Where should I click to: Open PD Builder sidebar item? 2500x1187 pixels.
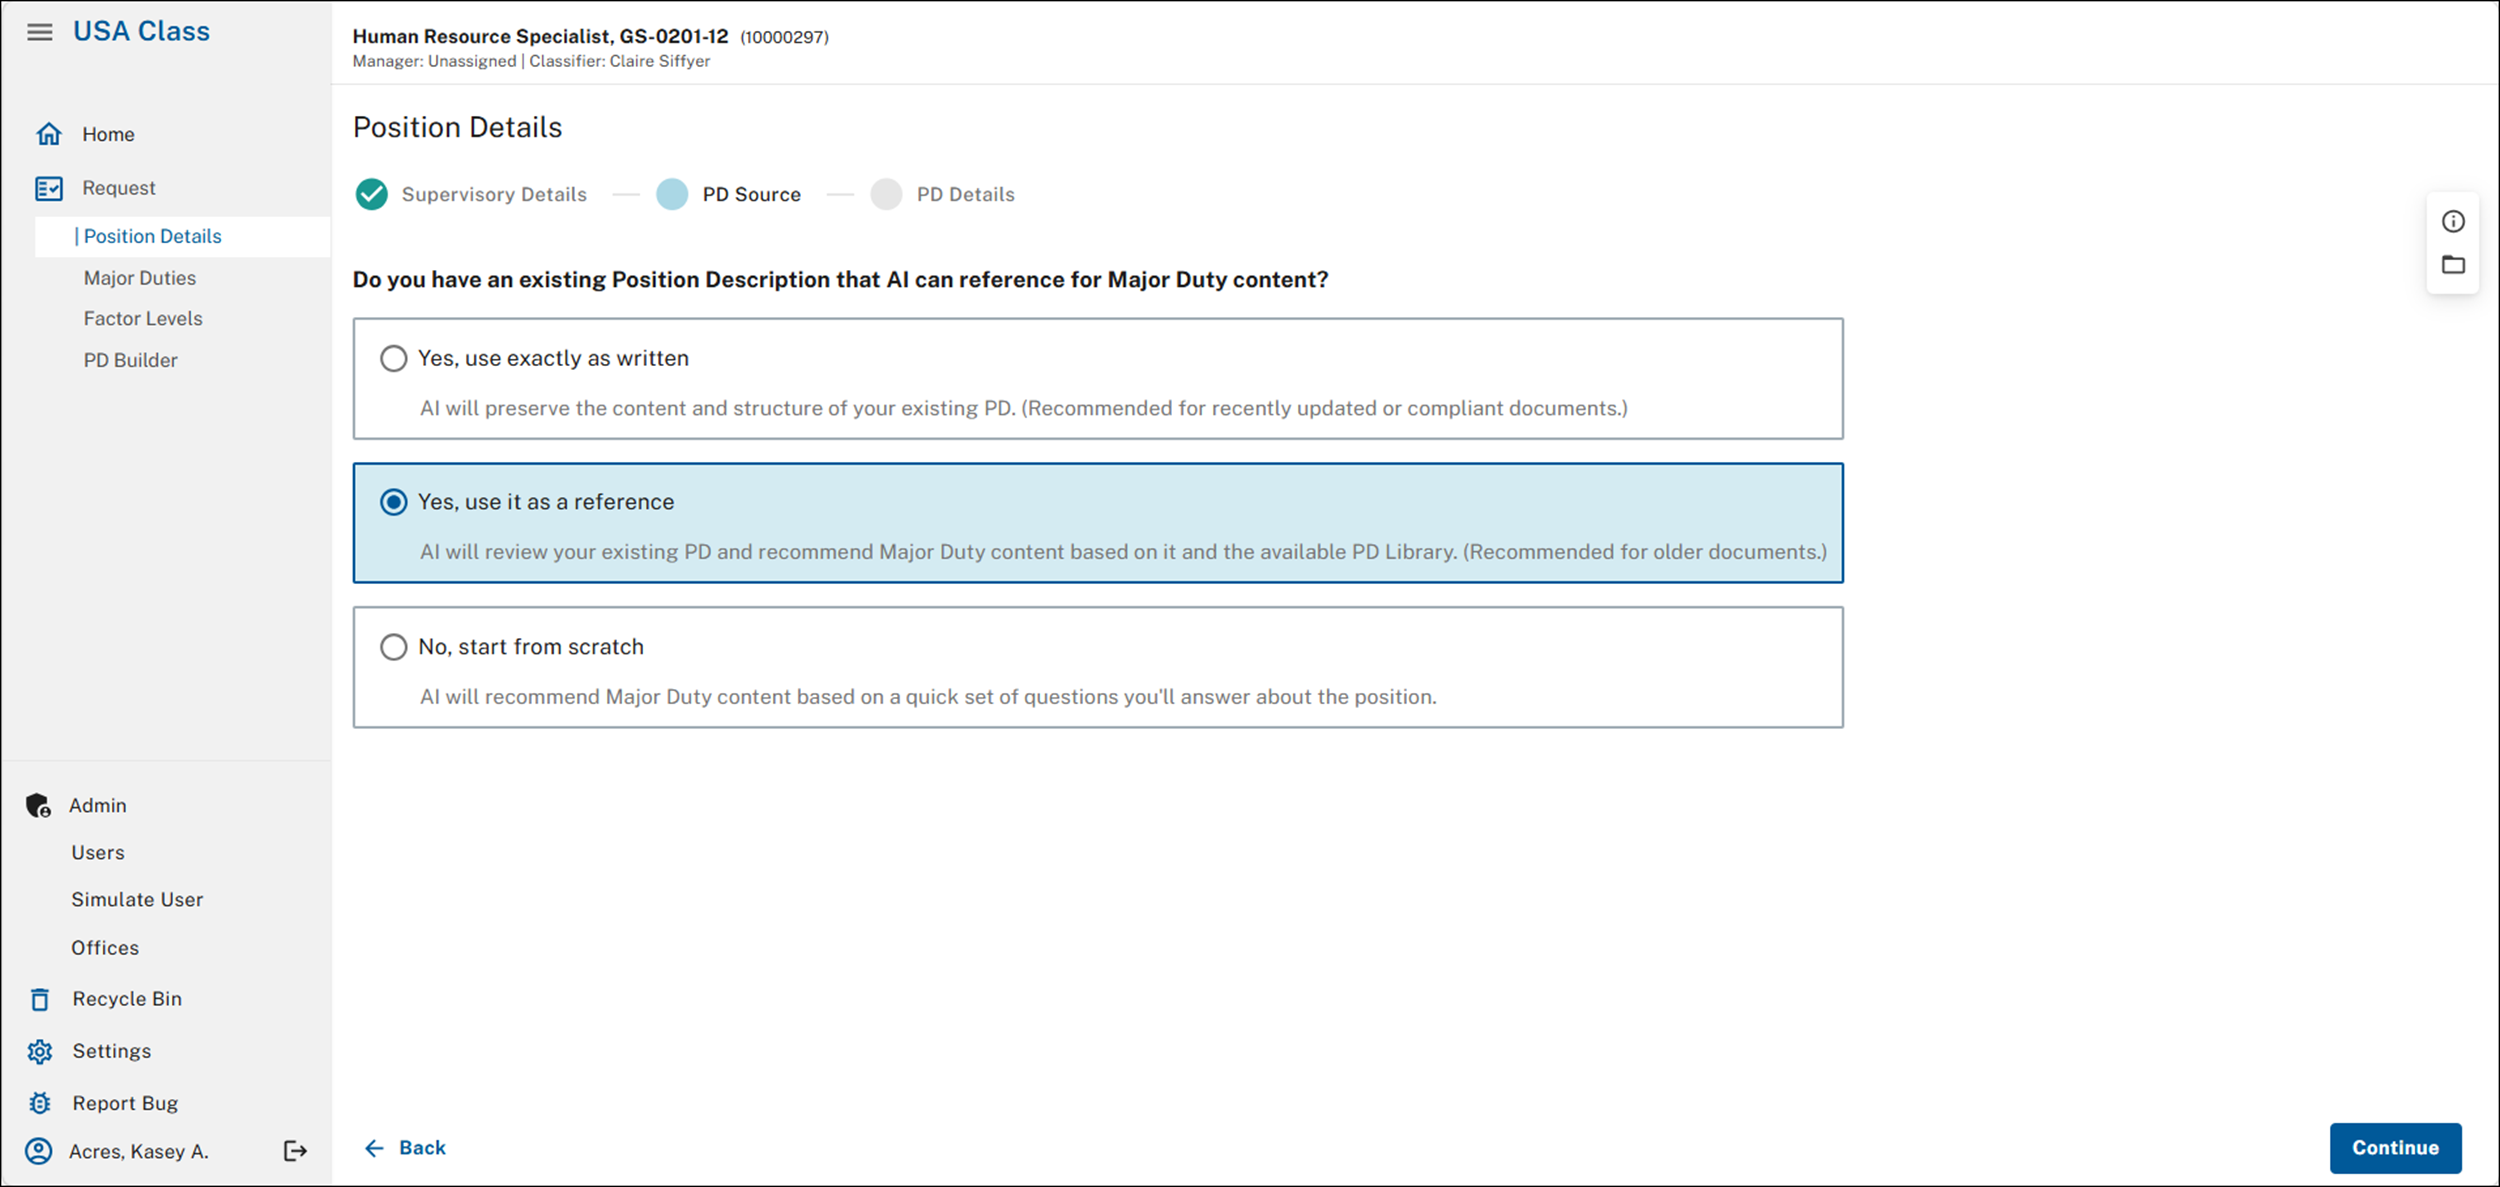(131, 360)
